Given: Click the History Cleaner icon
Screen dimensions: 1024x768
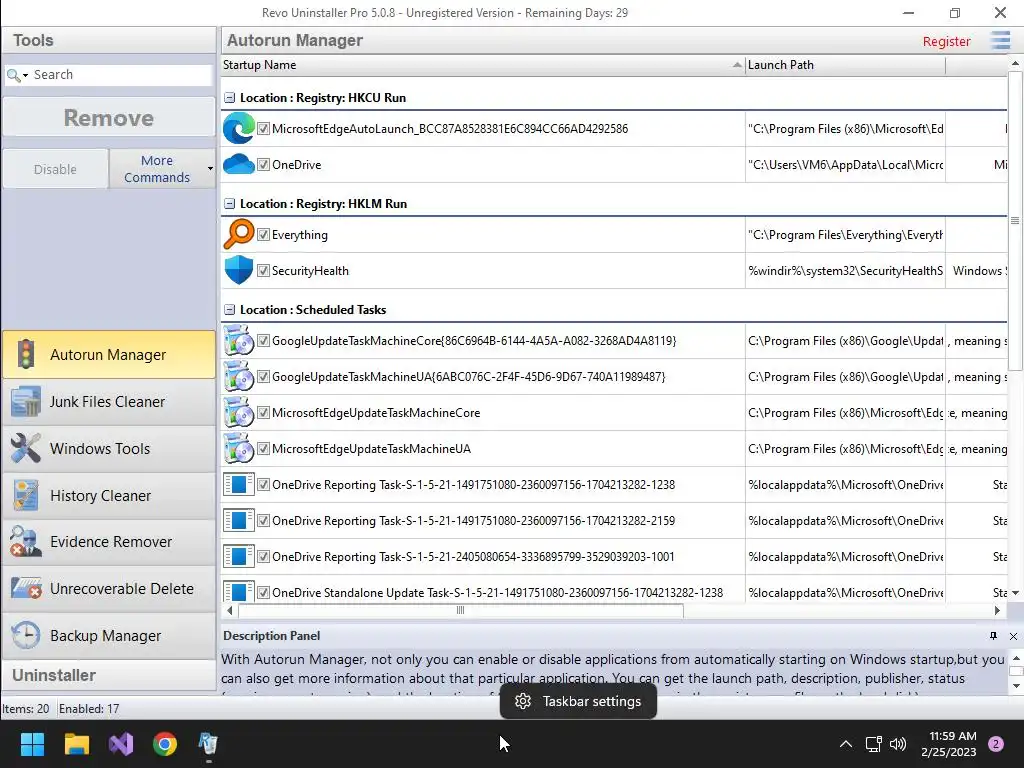Looking at the screenshot, I should coord(26,495).
